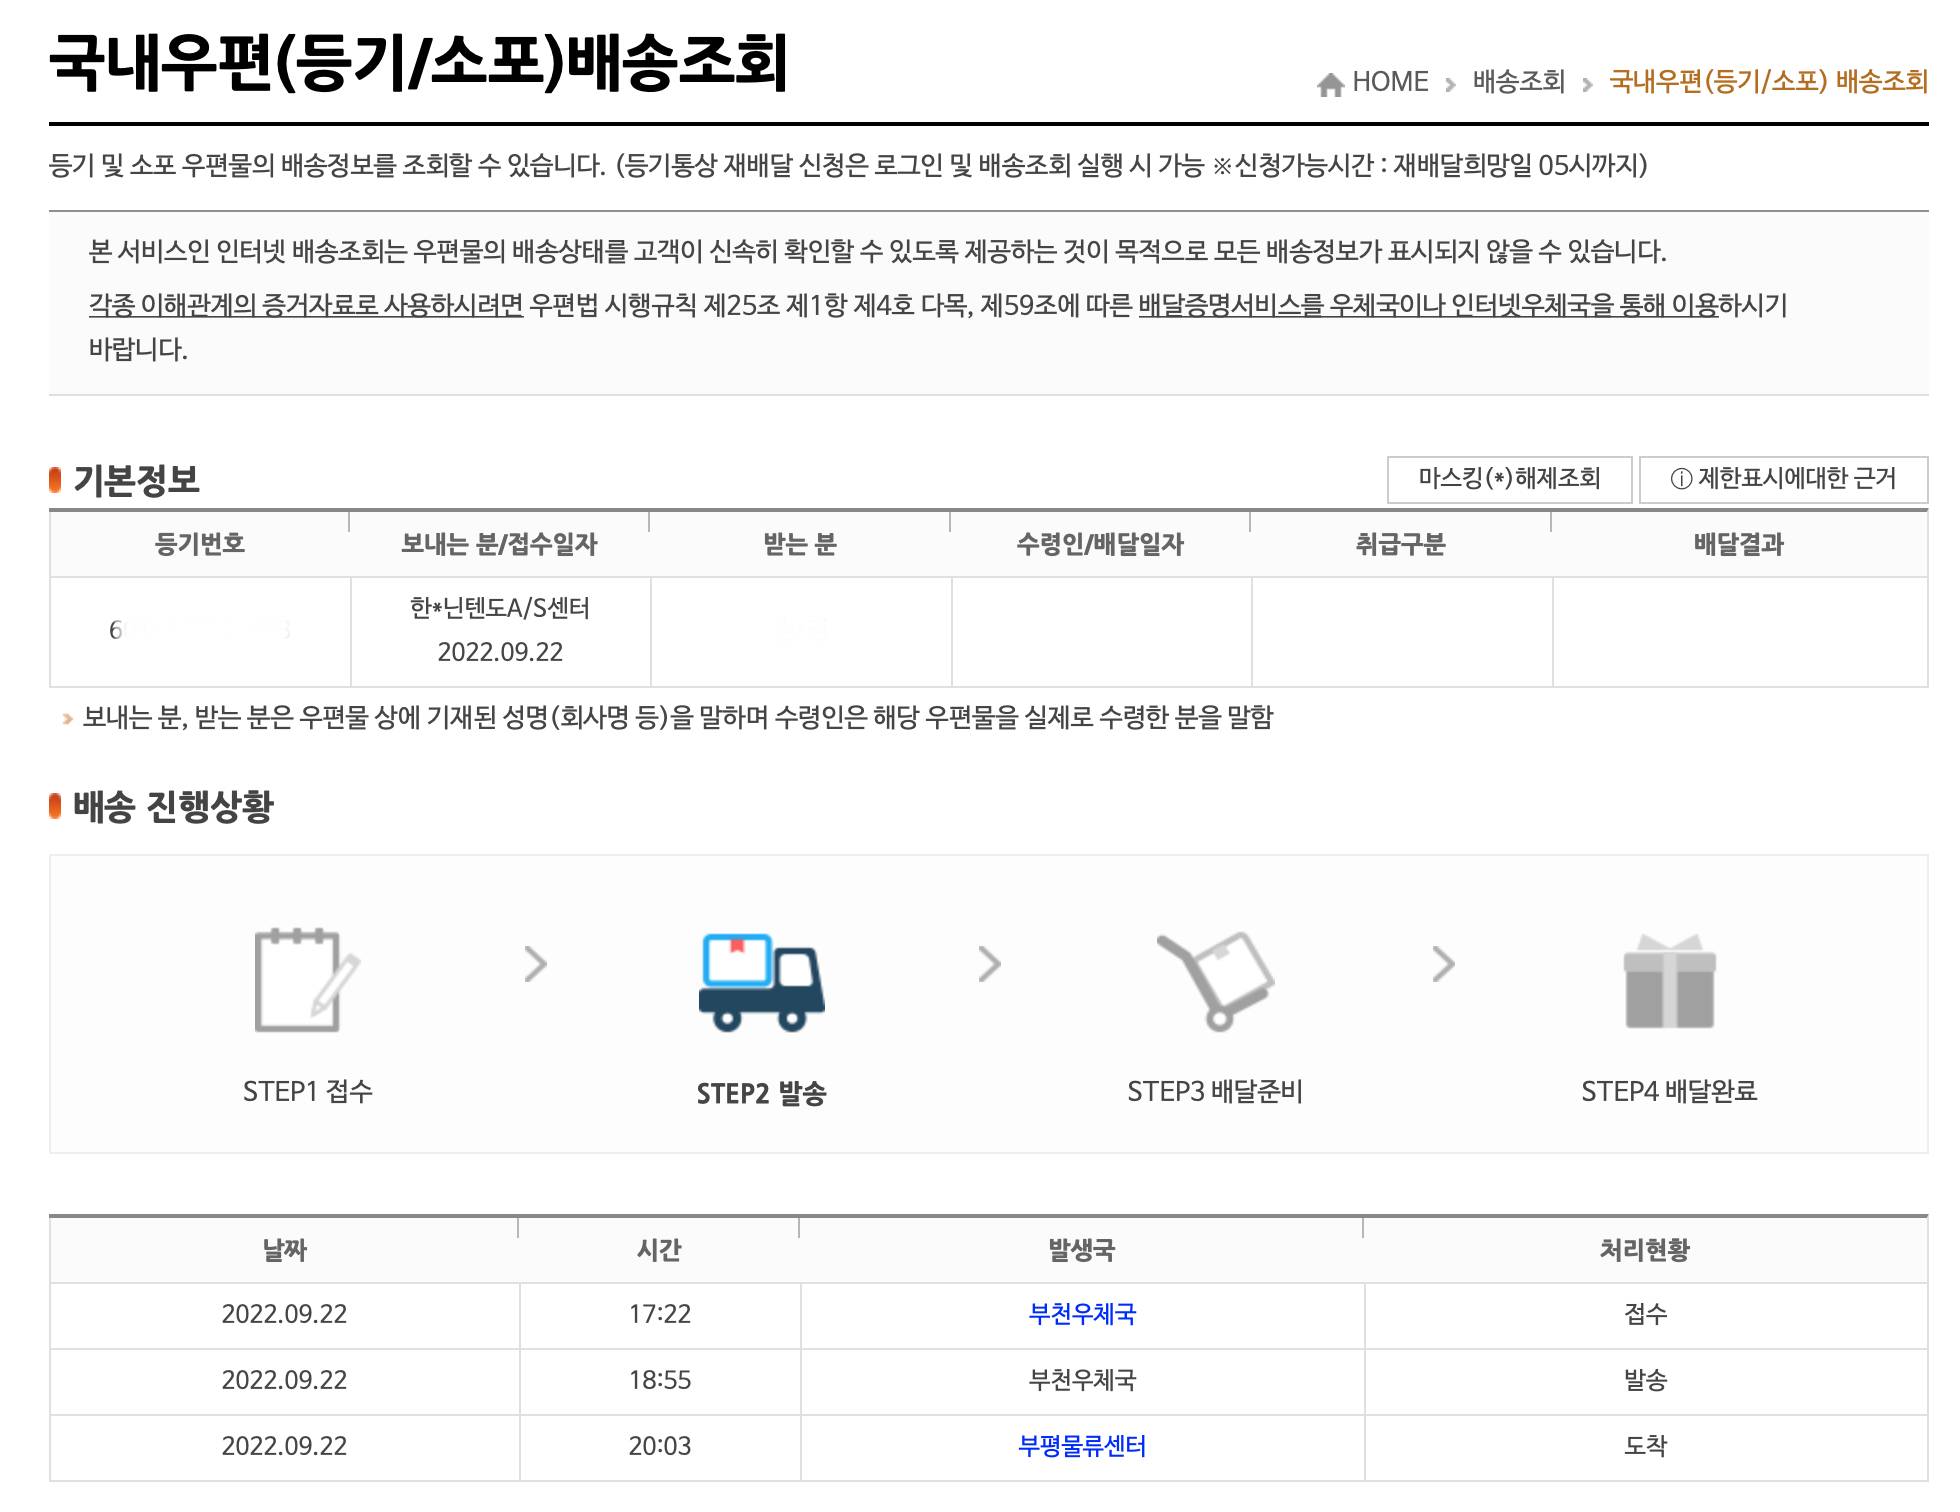Click the 처리현황 column header
This screenshot has width=1960, height=1512.
pos(1644,1250)
